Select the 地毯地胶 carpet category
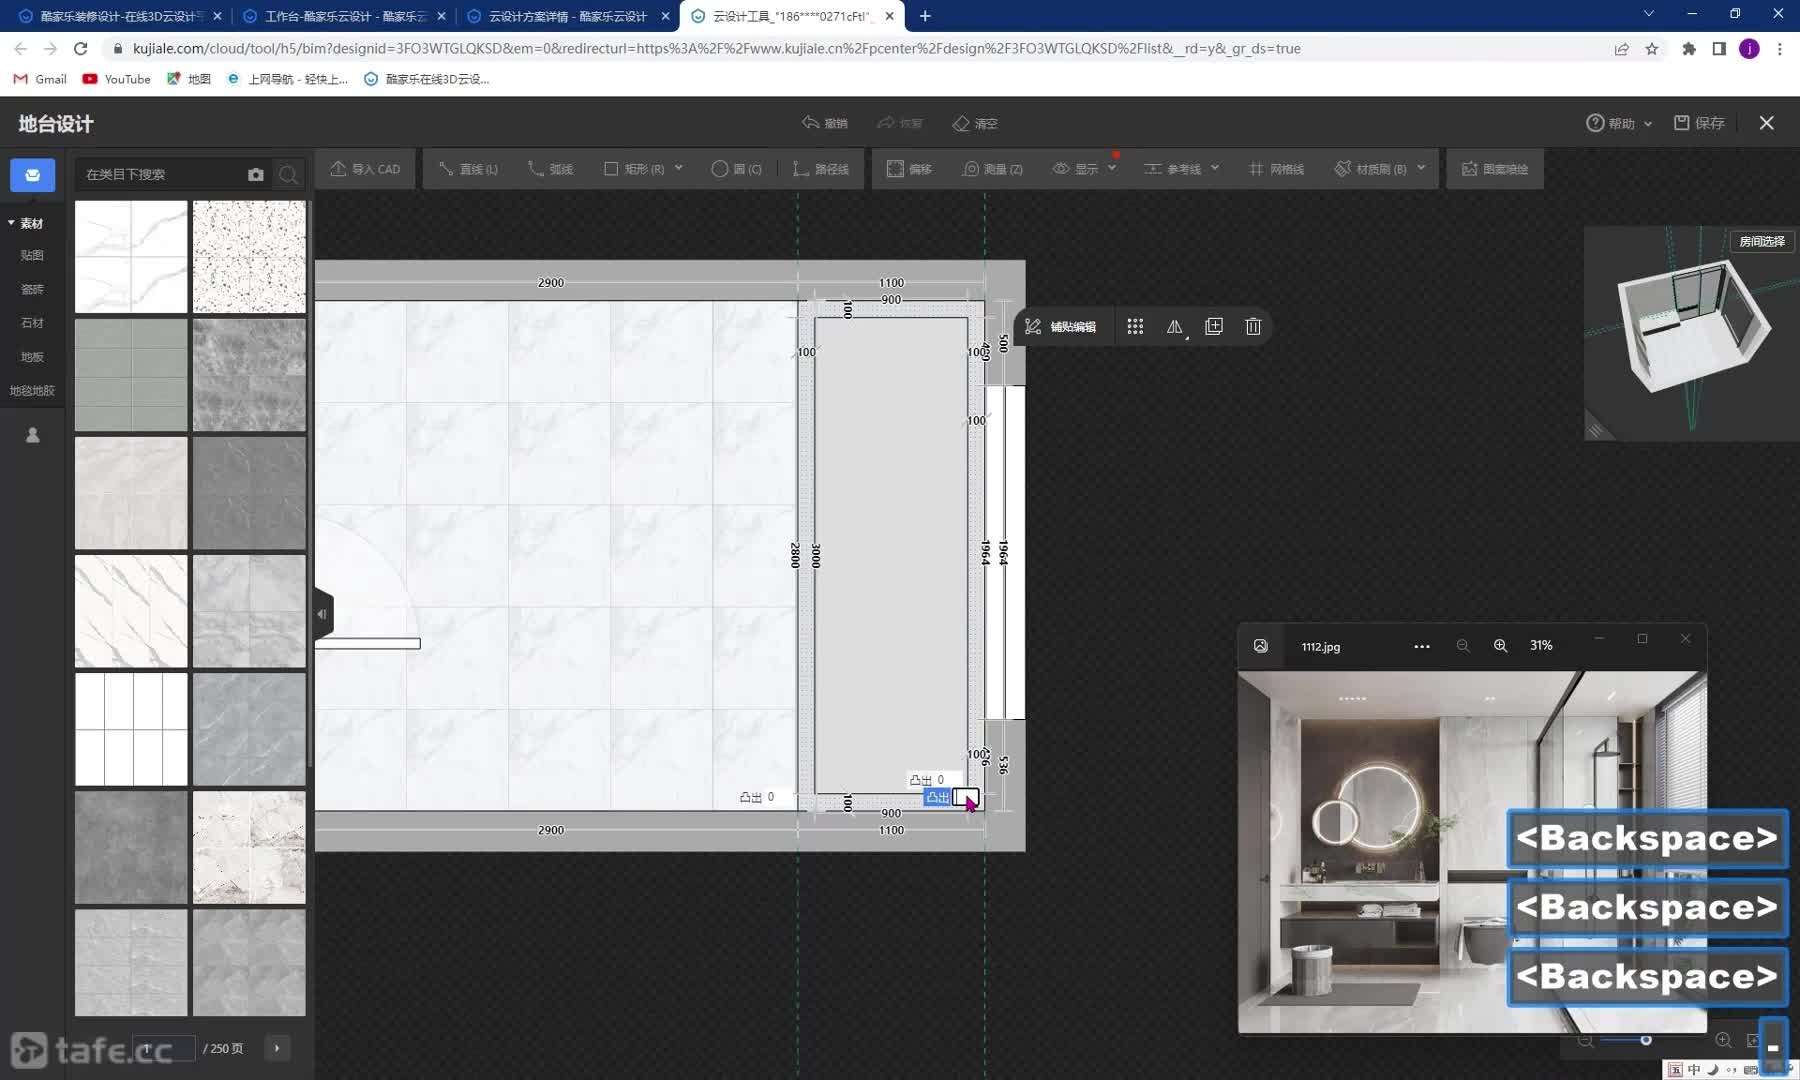This screenshot has width=1800, height=1080. [x=32, y=391]
